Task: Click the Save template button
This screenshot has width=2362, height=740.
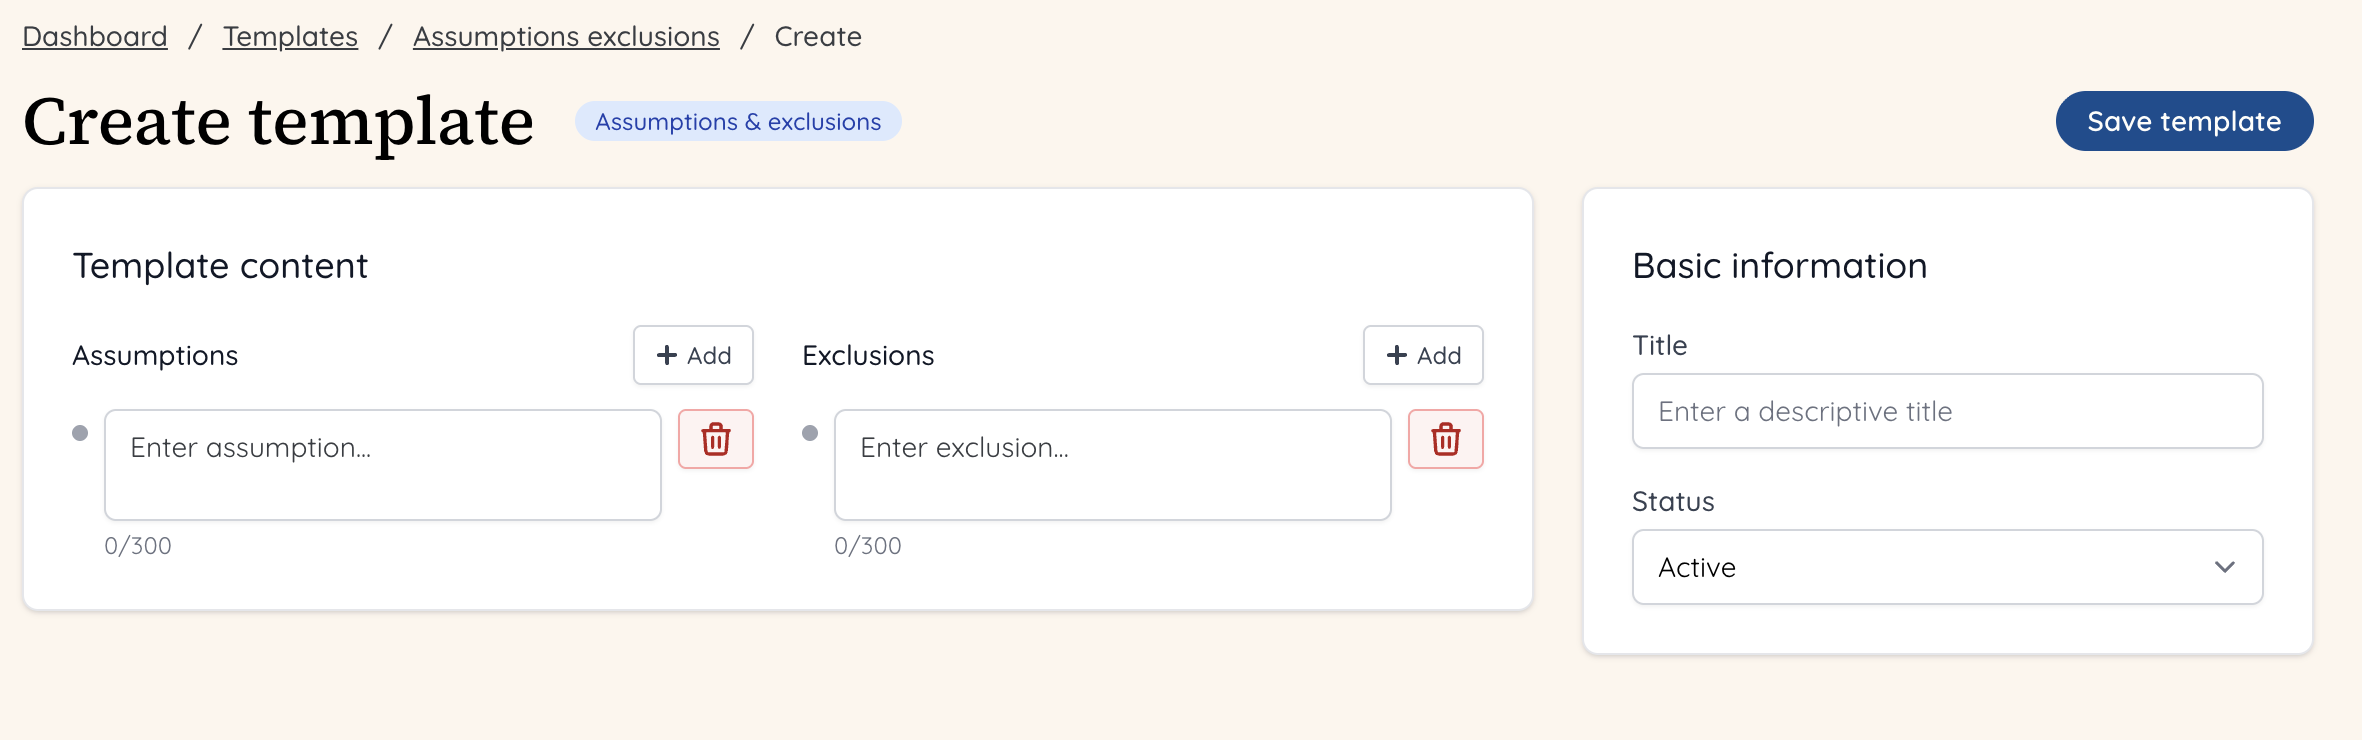Action: coord(2184,121)
